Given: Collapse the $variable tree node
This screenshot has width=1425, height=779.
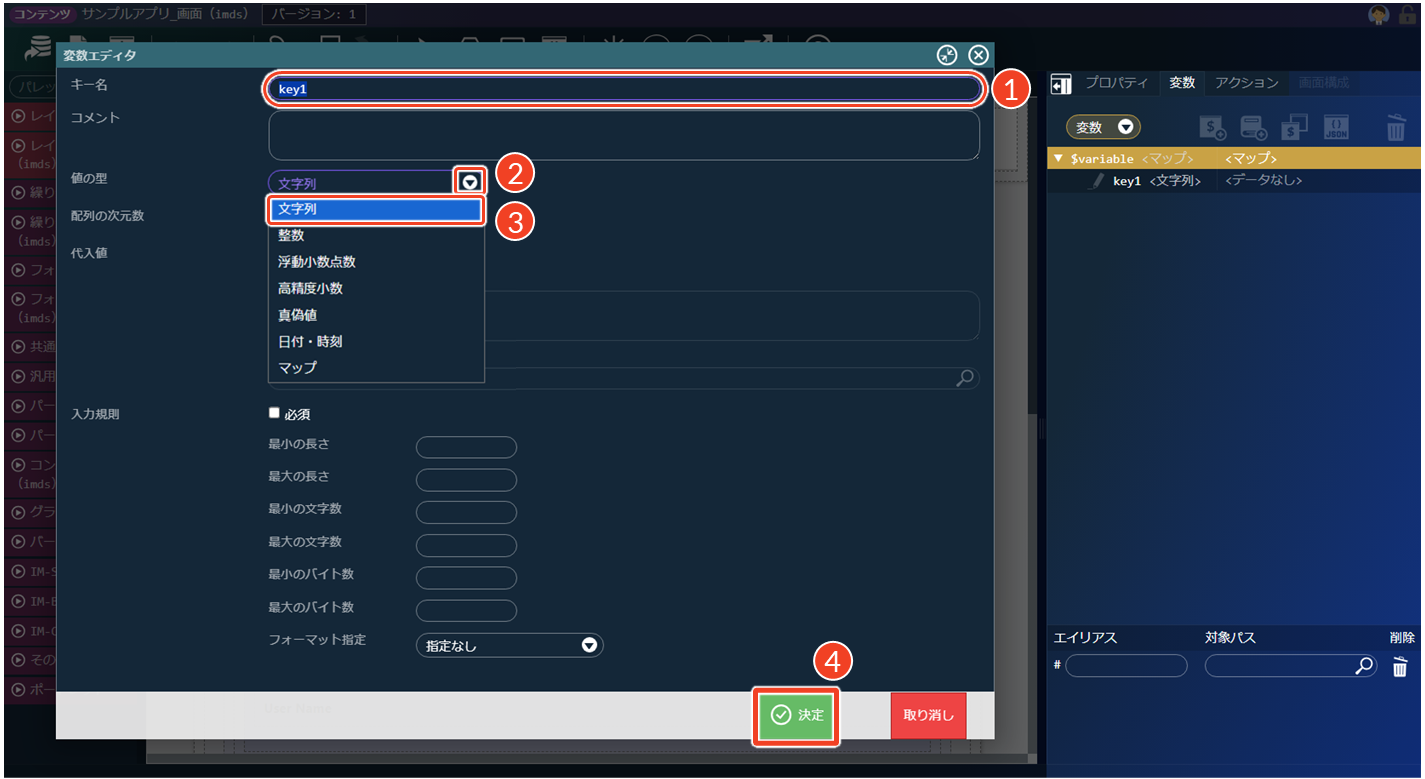Looking at the screenshot, I should [1059, 158].
